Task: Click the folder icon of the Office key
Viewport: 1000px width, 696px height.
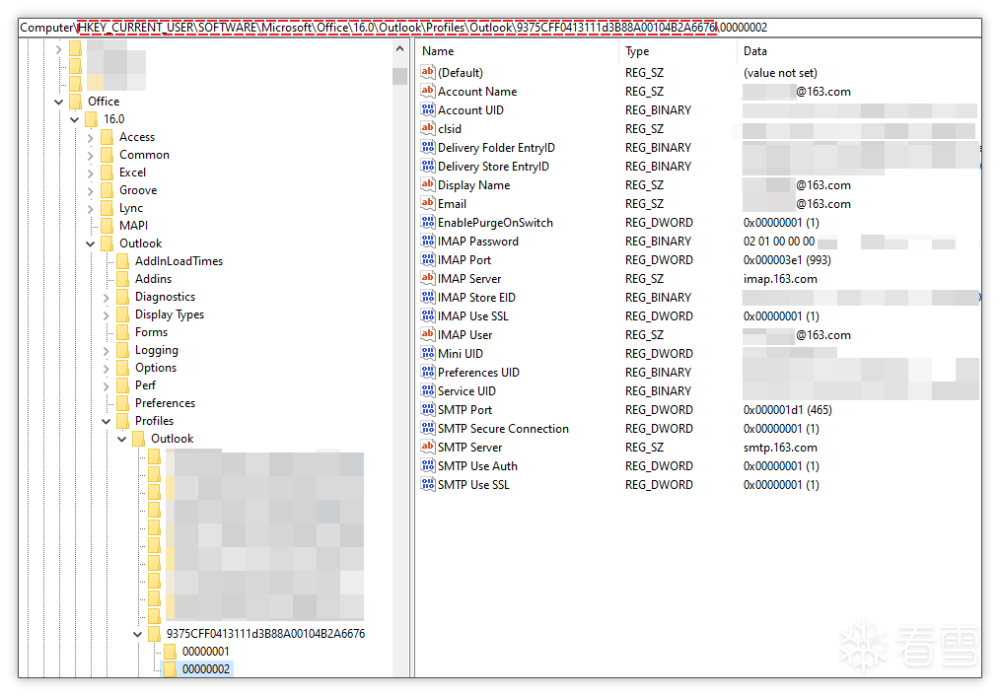Action: [75, 101]
